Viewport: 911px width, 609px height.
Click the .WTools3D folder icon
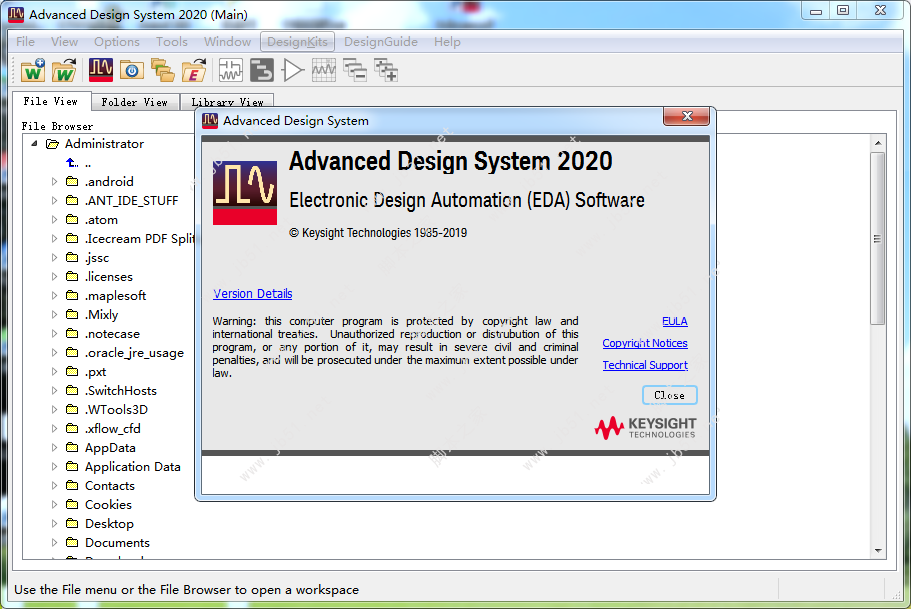(x=72, y=410)
